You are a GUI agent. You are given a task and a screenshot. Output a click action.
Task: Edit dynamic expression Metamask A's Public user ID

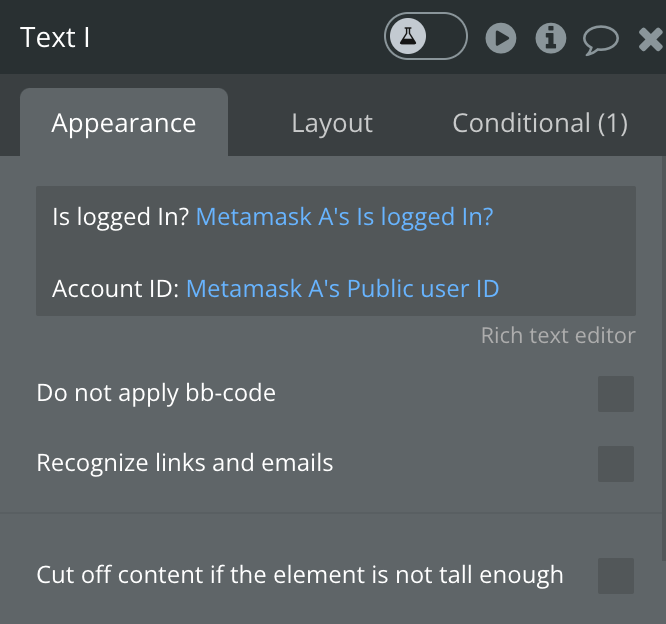pos(343,289)
